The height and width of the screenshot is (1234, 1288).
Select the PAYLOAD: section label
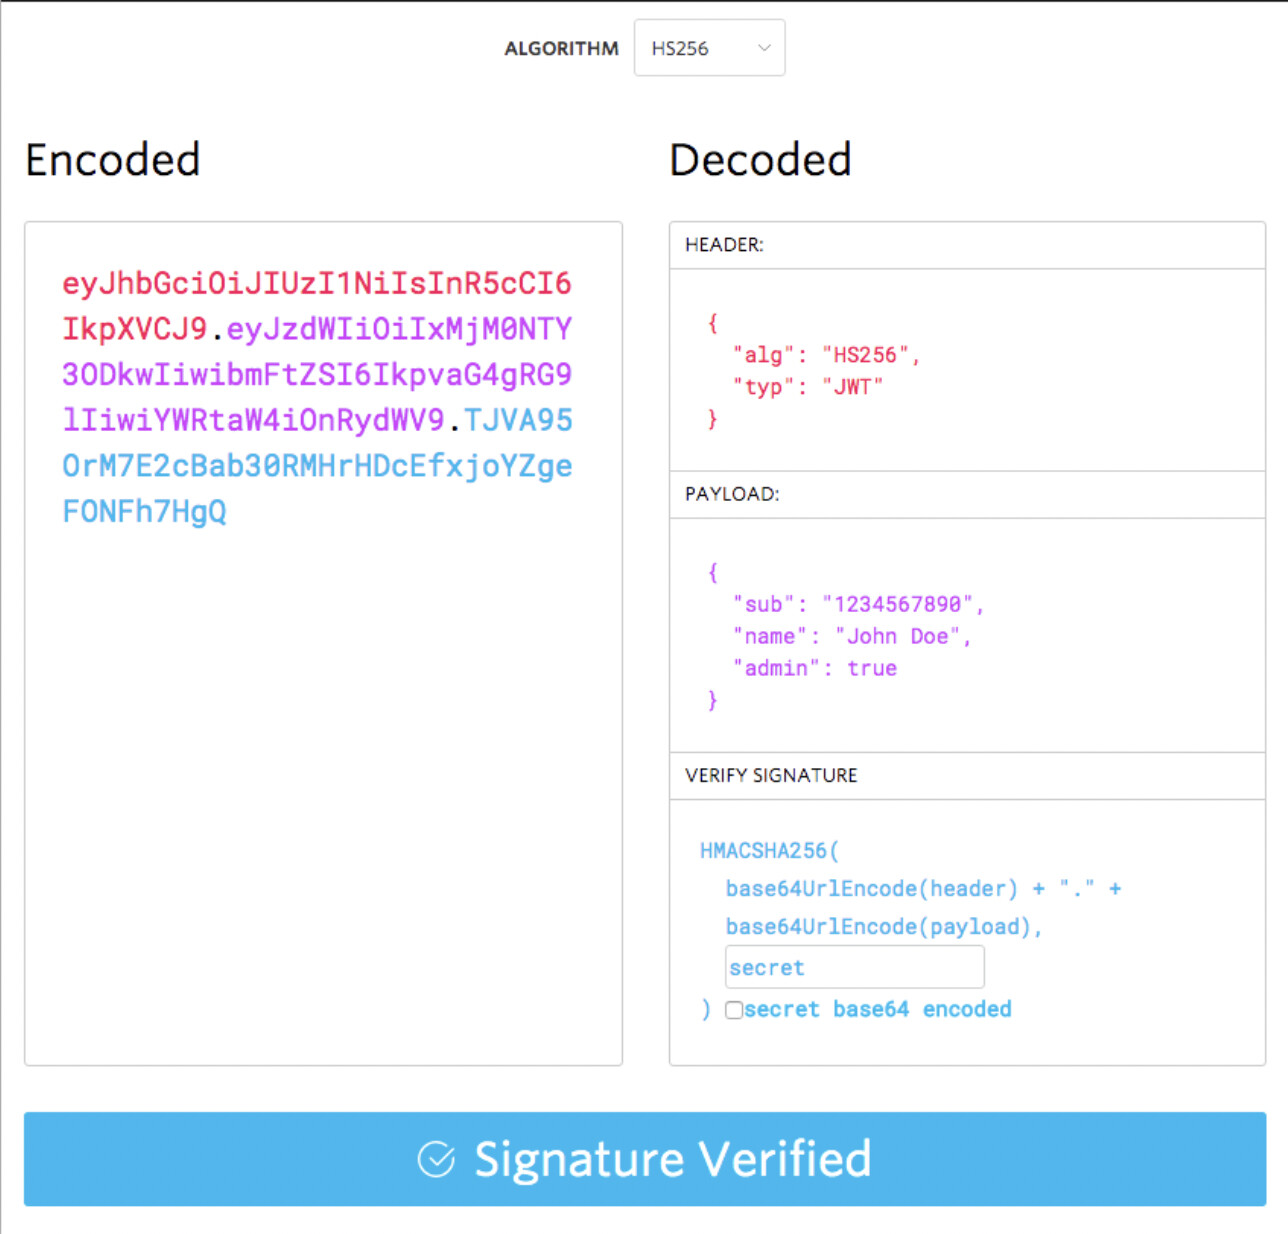[731, 494]
